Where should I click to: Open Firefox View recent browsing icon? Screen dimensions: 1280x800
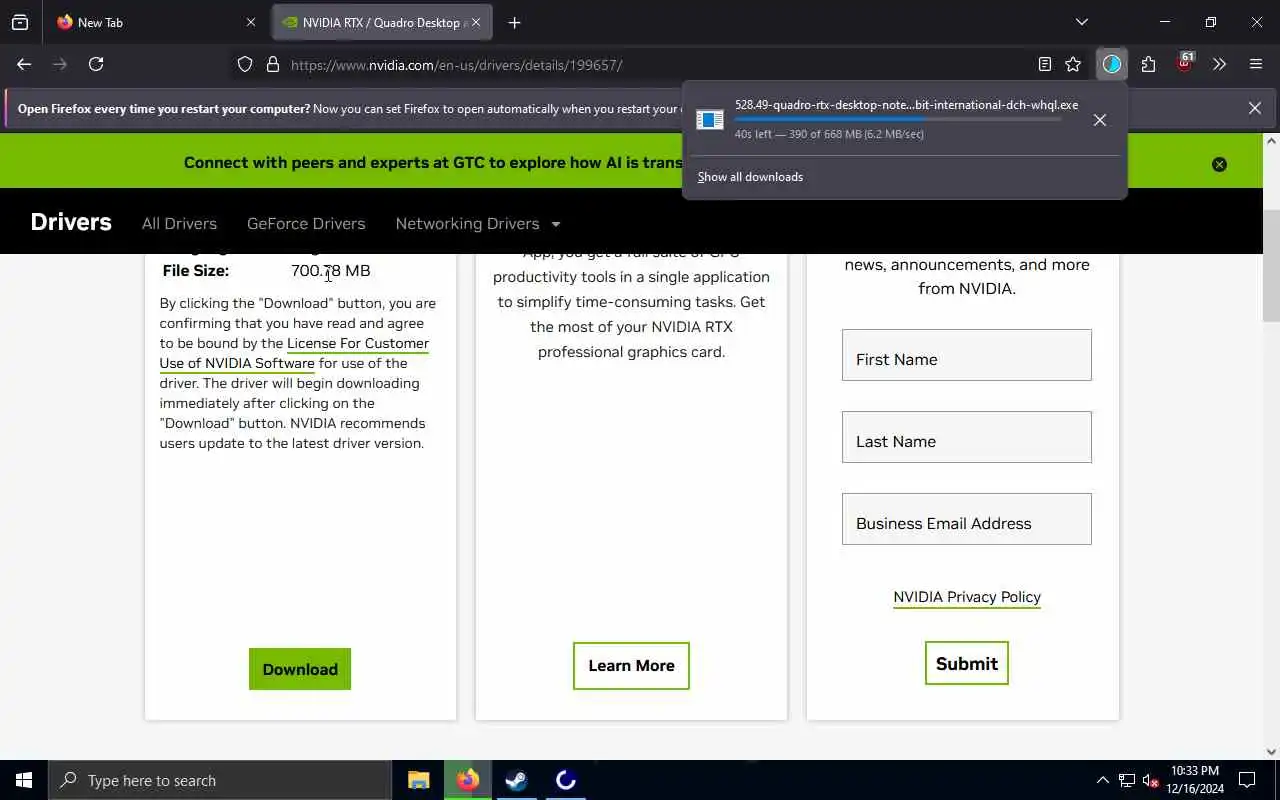(20, 22)
